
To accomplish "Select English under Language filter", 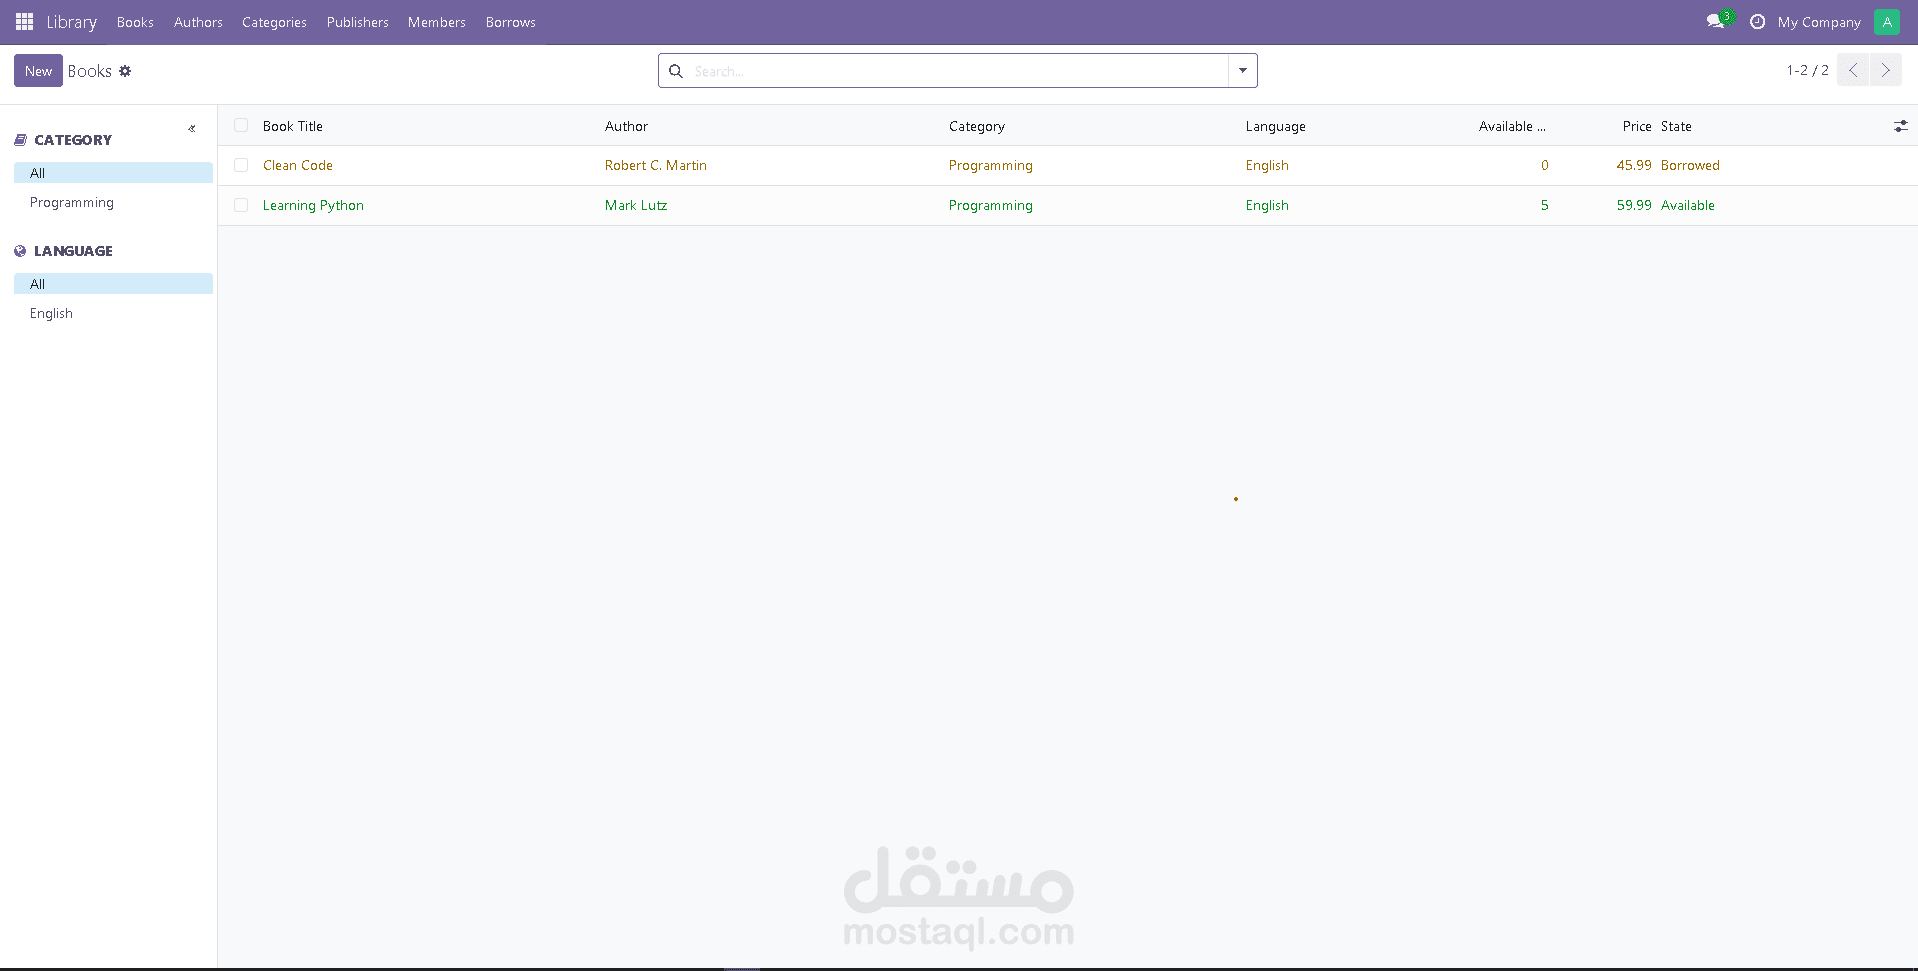I will coord(50,313).
